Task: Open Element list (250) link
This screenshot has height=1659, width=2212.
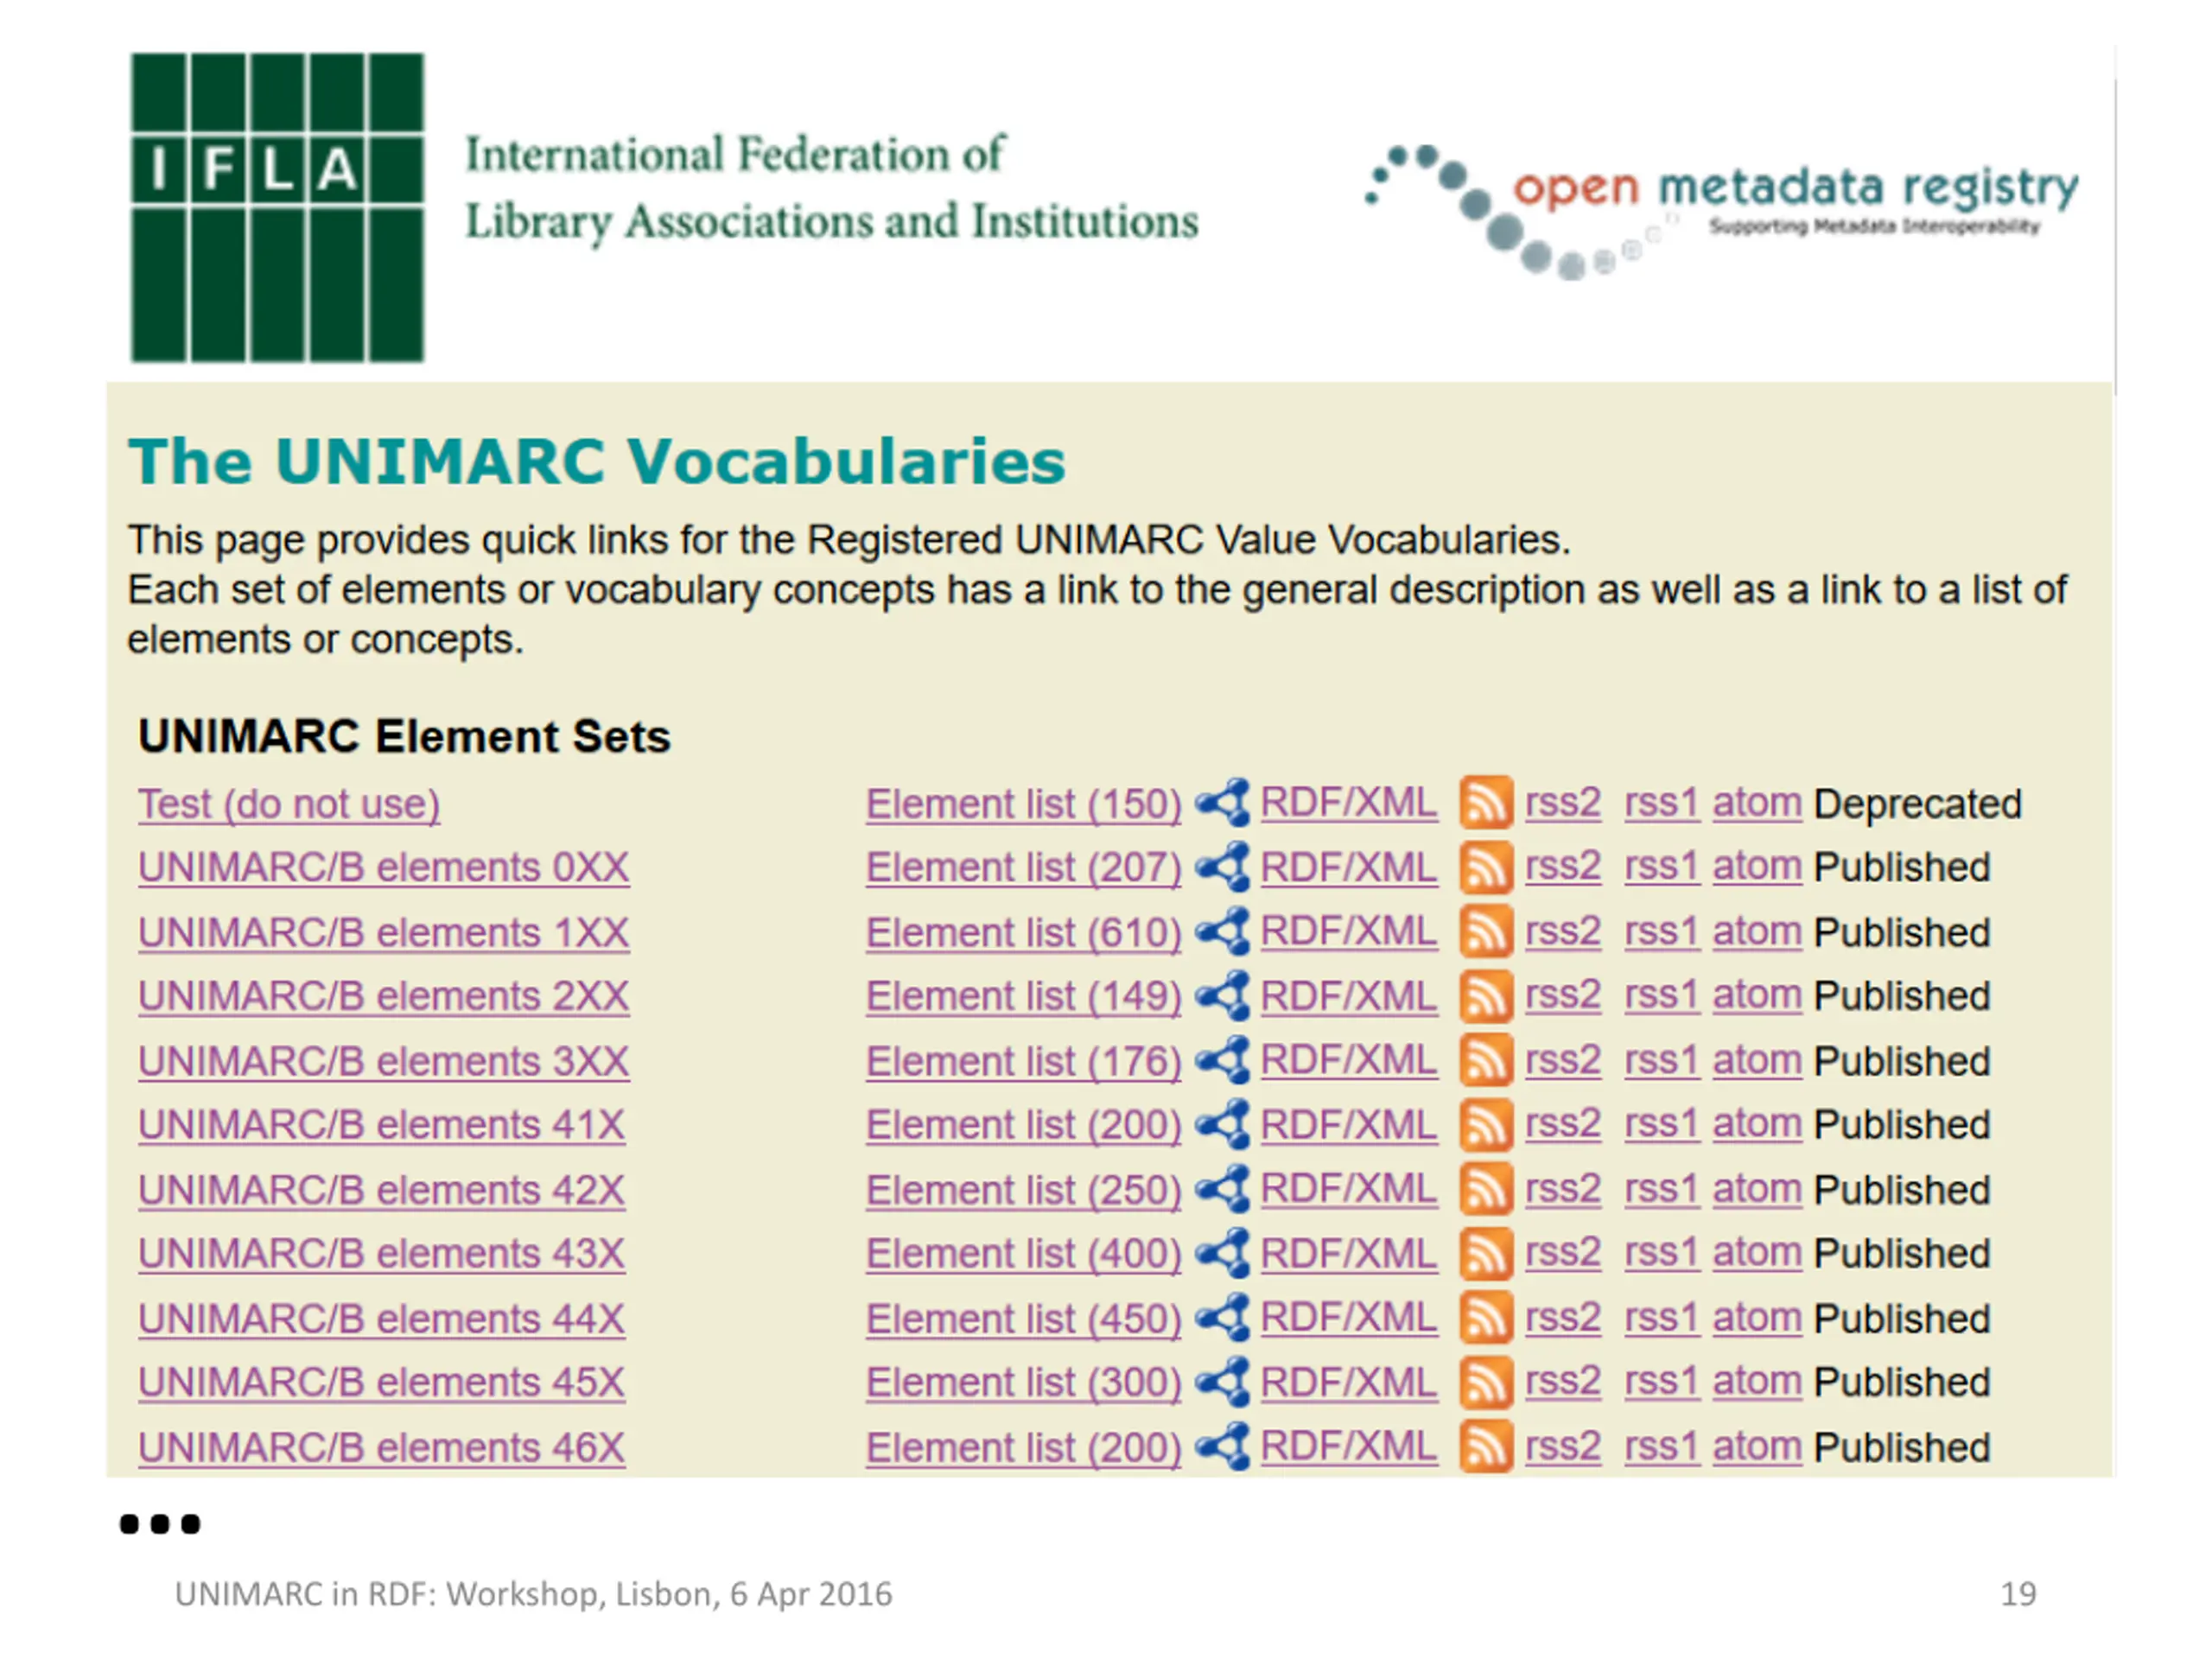Action: pos(1024,1191)
